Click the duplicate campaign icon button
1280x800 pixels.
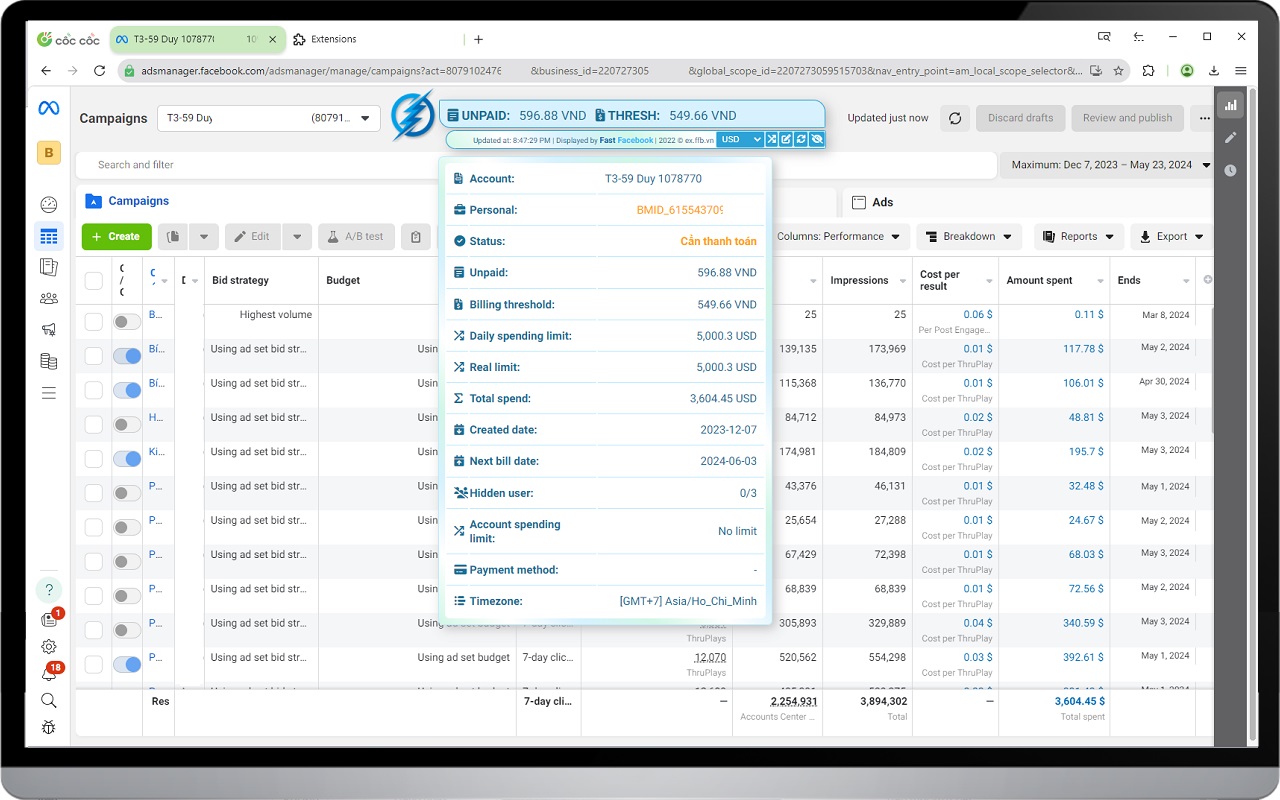click(173, 237)
